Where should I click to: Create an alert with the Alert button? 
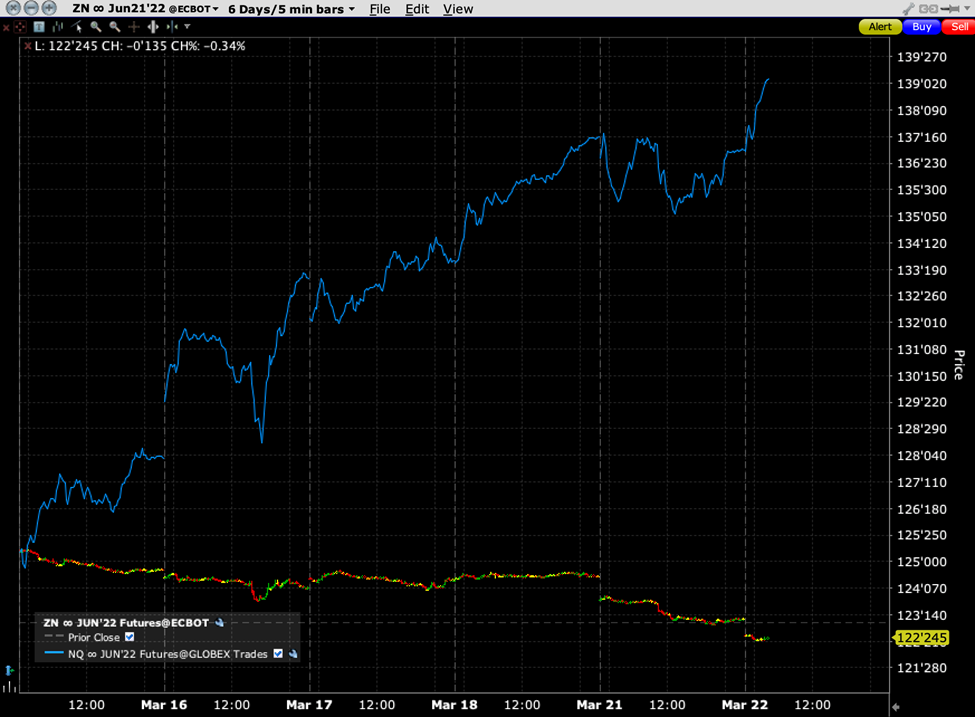[879, 27]
